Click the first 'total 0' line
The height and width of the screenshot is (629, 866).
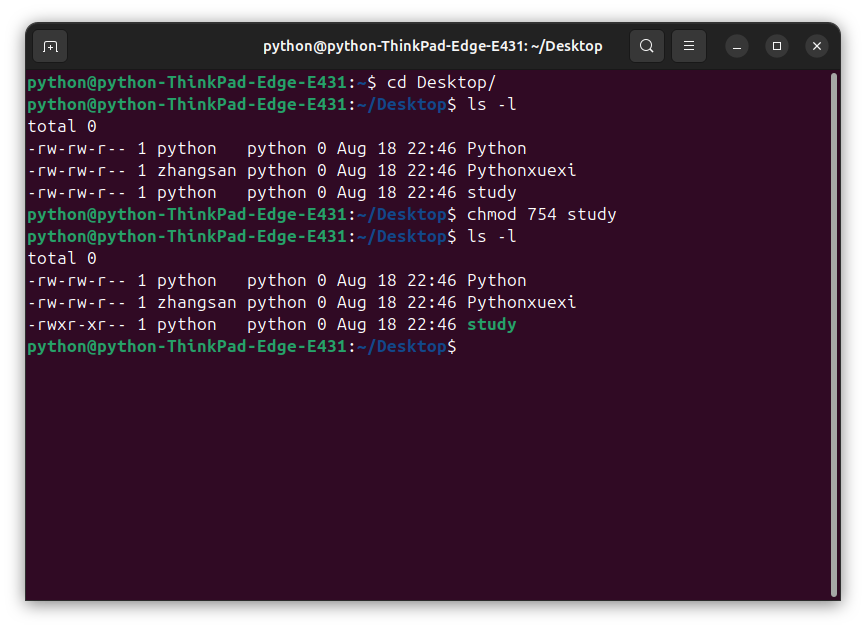coord(62,126)
